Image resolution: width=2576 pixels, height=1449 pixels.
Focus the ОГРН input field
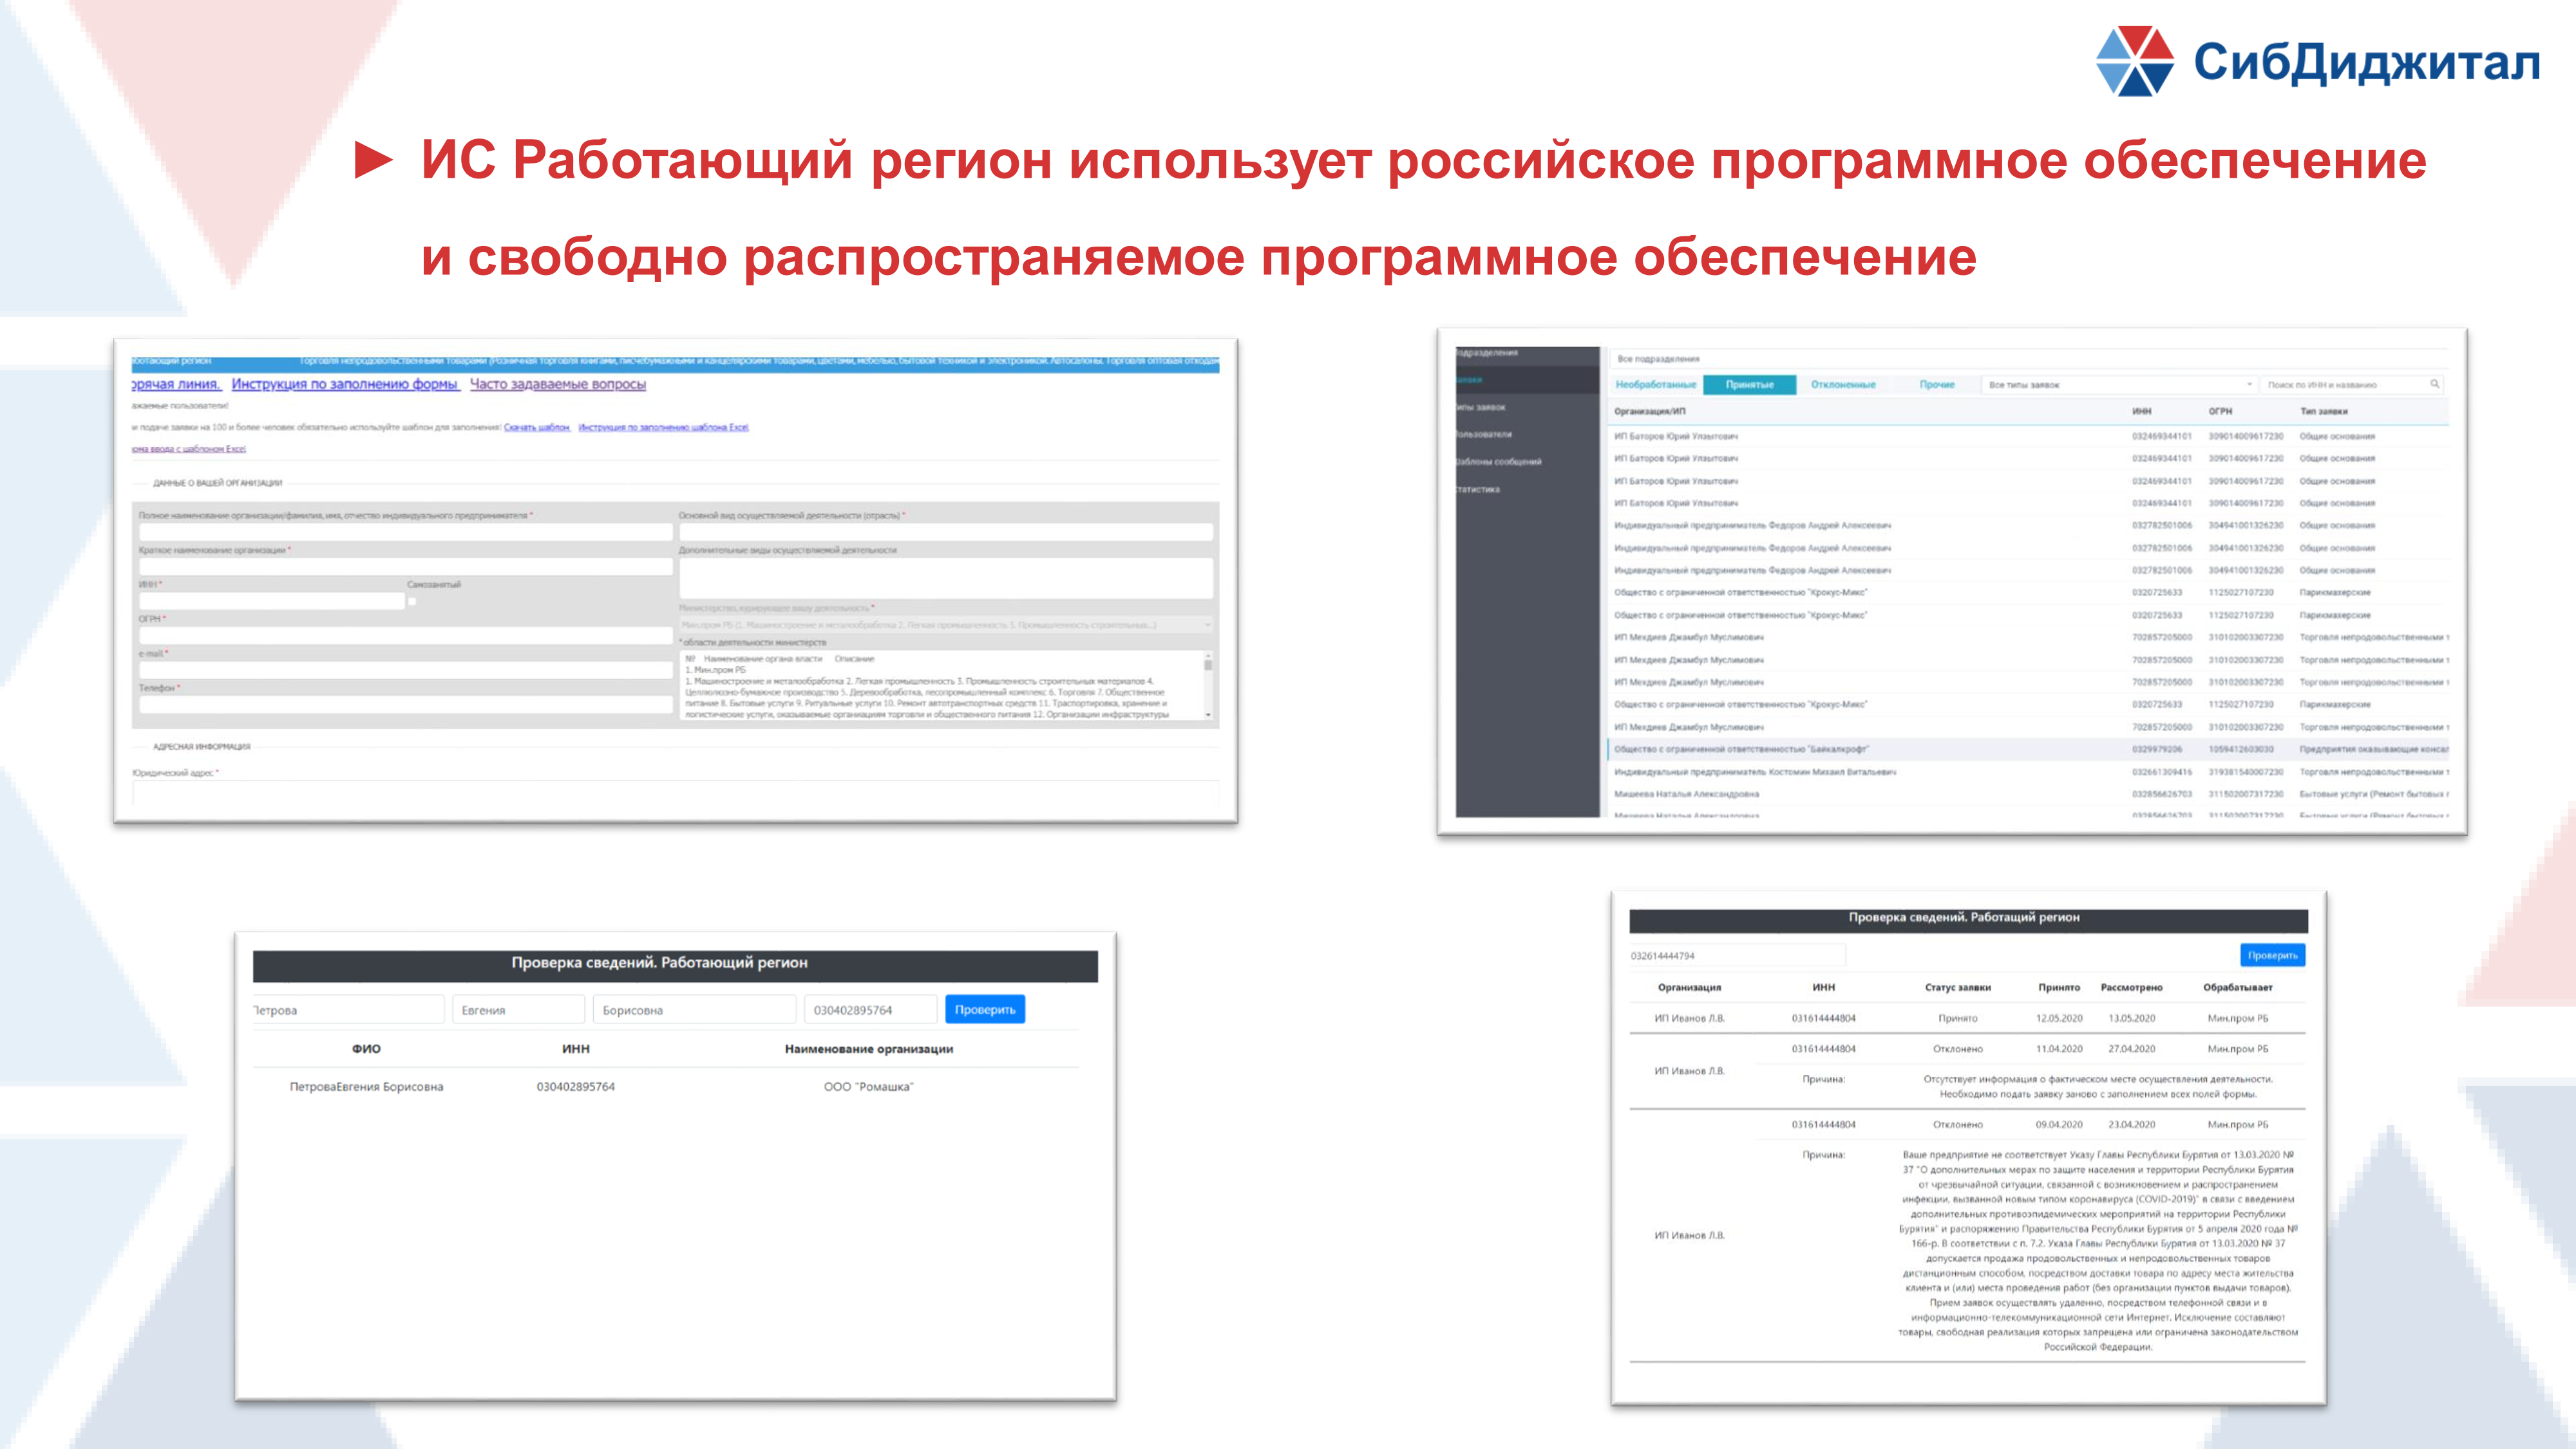click(x=405, y=635)
